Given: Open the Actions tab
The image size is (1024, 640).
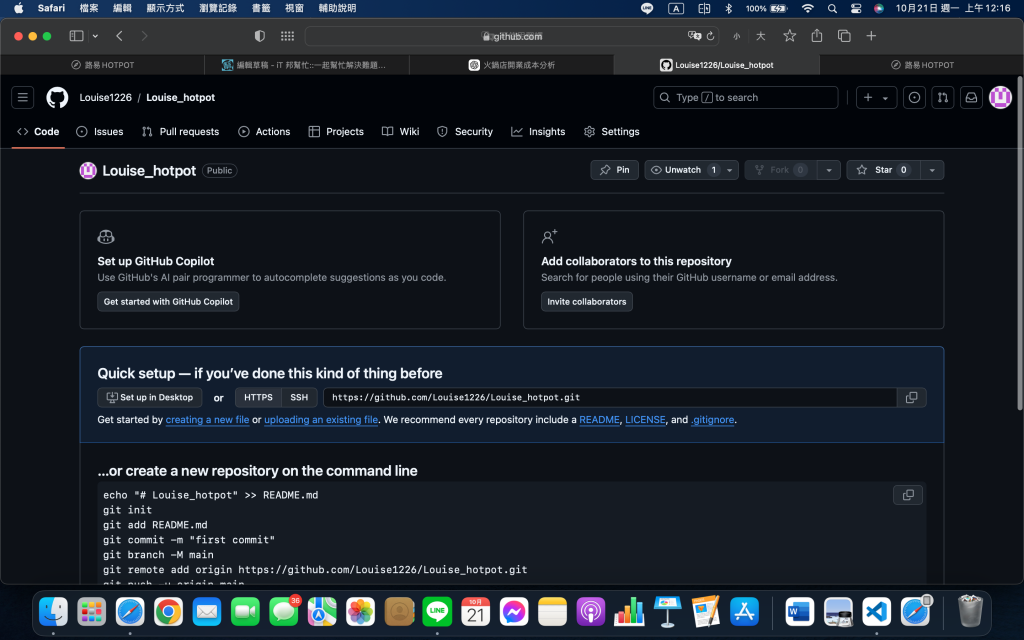Looking at the screenshot, I should [x=264, y=131].
